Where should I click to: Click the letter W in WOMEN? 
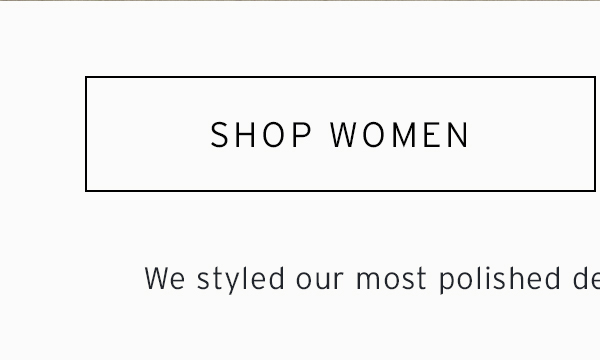[x=343, y=135]
